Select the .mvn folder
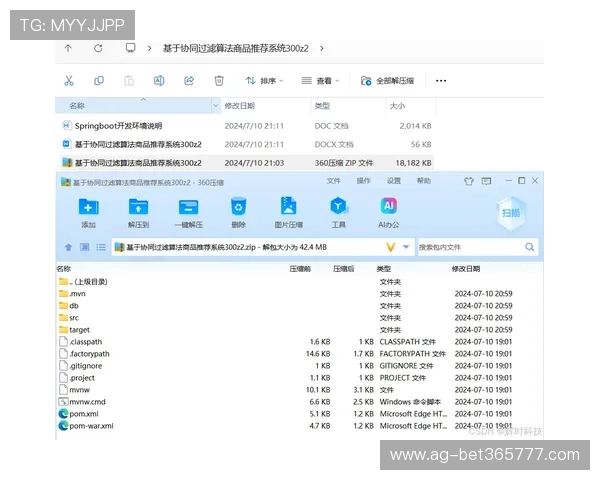Screen dimensions: 600x480 coord(72,294)
